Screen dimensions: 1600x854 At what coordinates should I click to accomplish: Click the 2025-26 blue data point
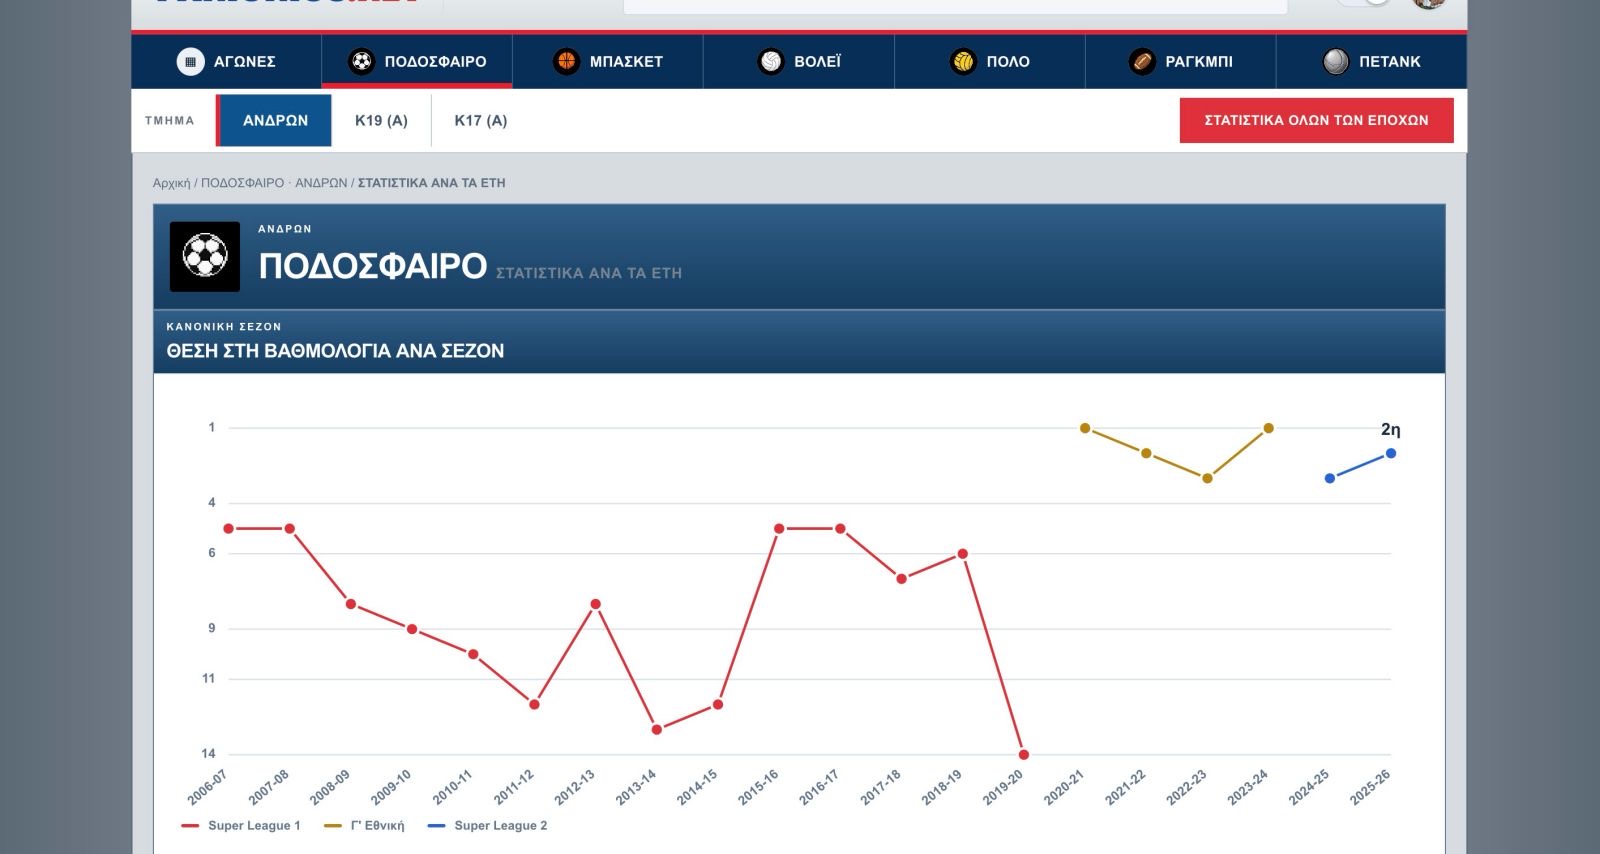(x=1391, y=453)
